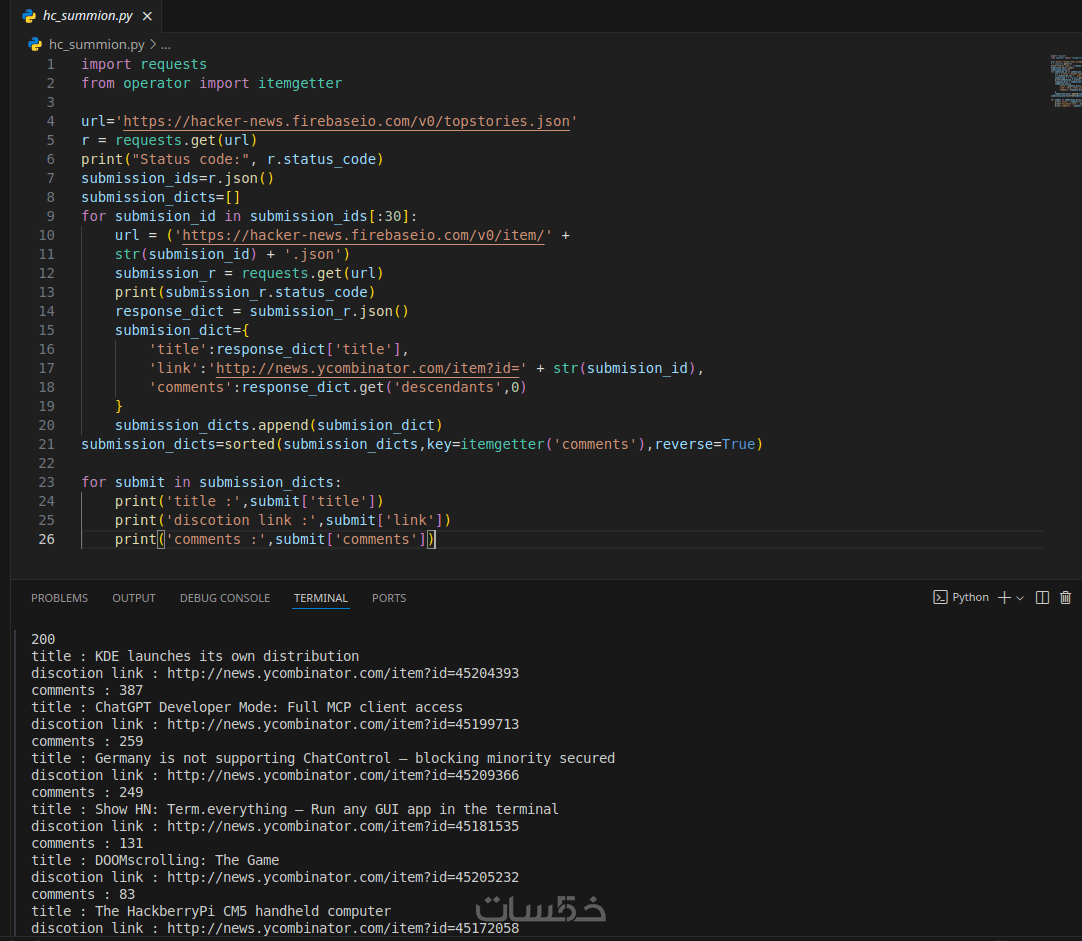
Task: Switch to the OUTPUT panel tab
Action: 134,598
